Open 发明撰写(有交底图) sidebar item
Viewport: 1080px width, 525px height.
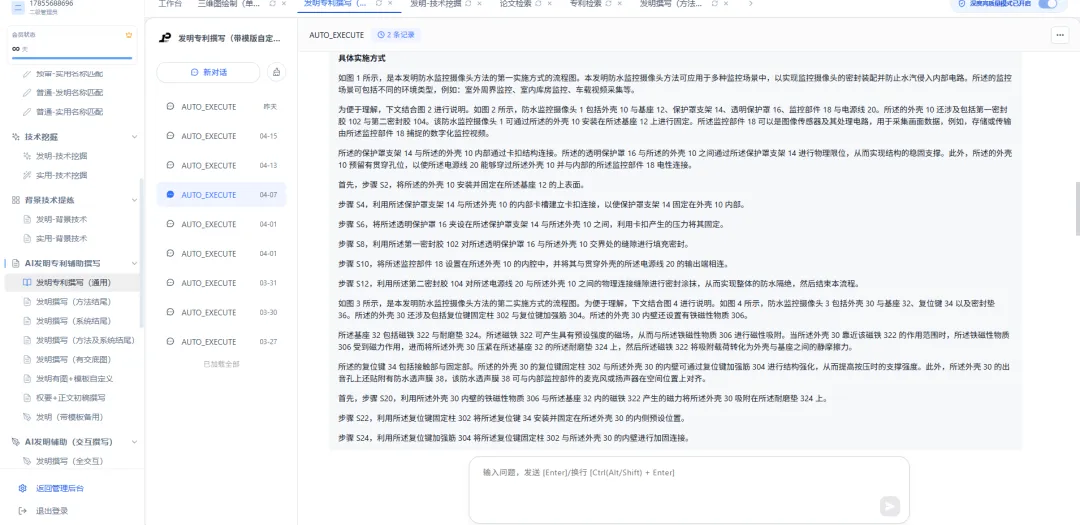[73, 360]
